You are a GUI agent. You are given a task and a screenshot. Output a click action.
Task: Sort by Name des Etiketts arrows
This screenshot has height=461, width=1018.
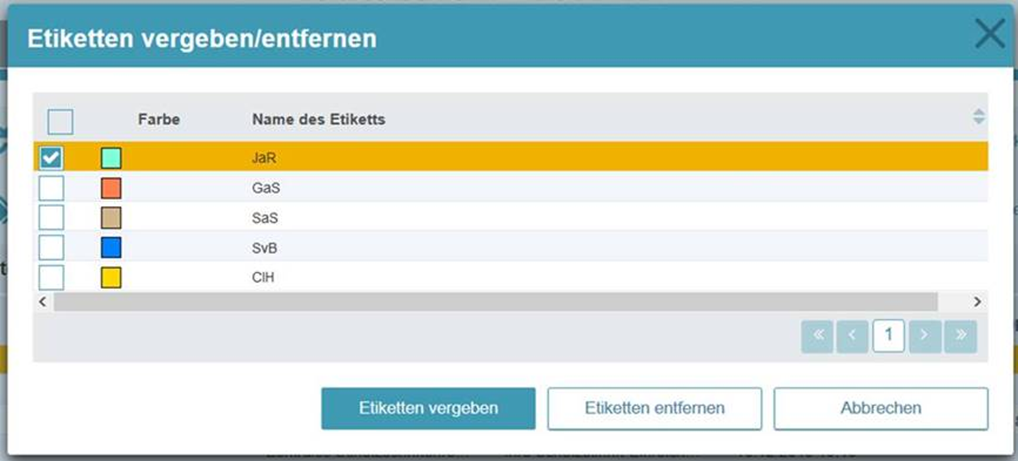(979, 117)
